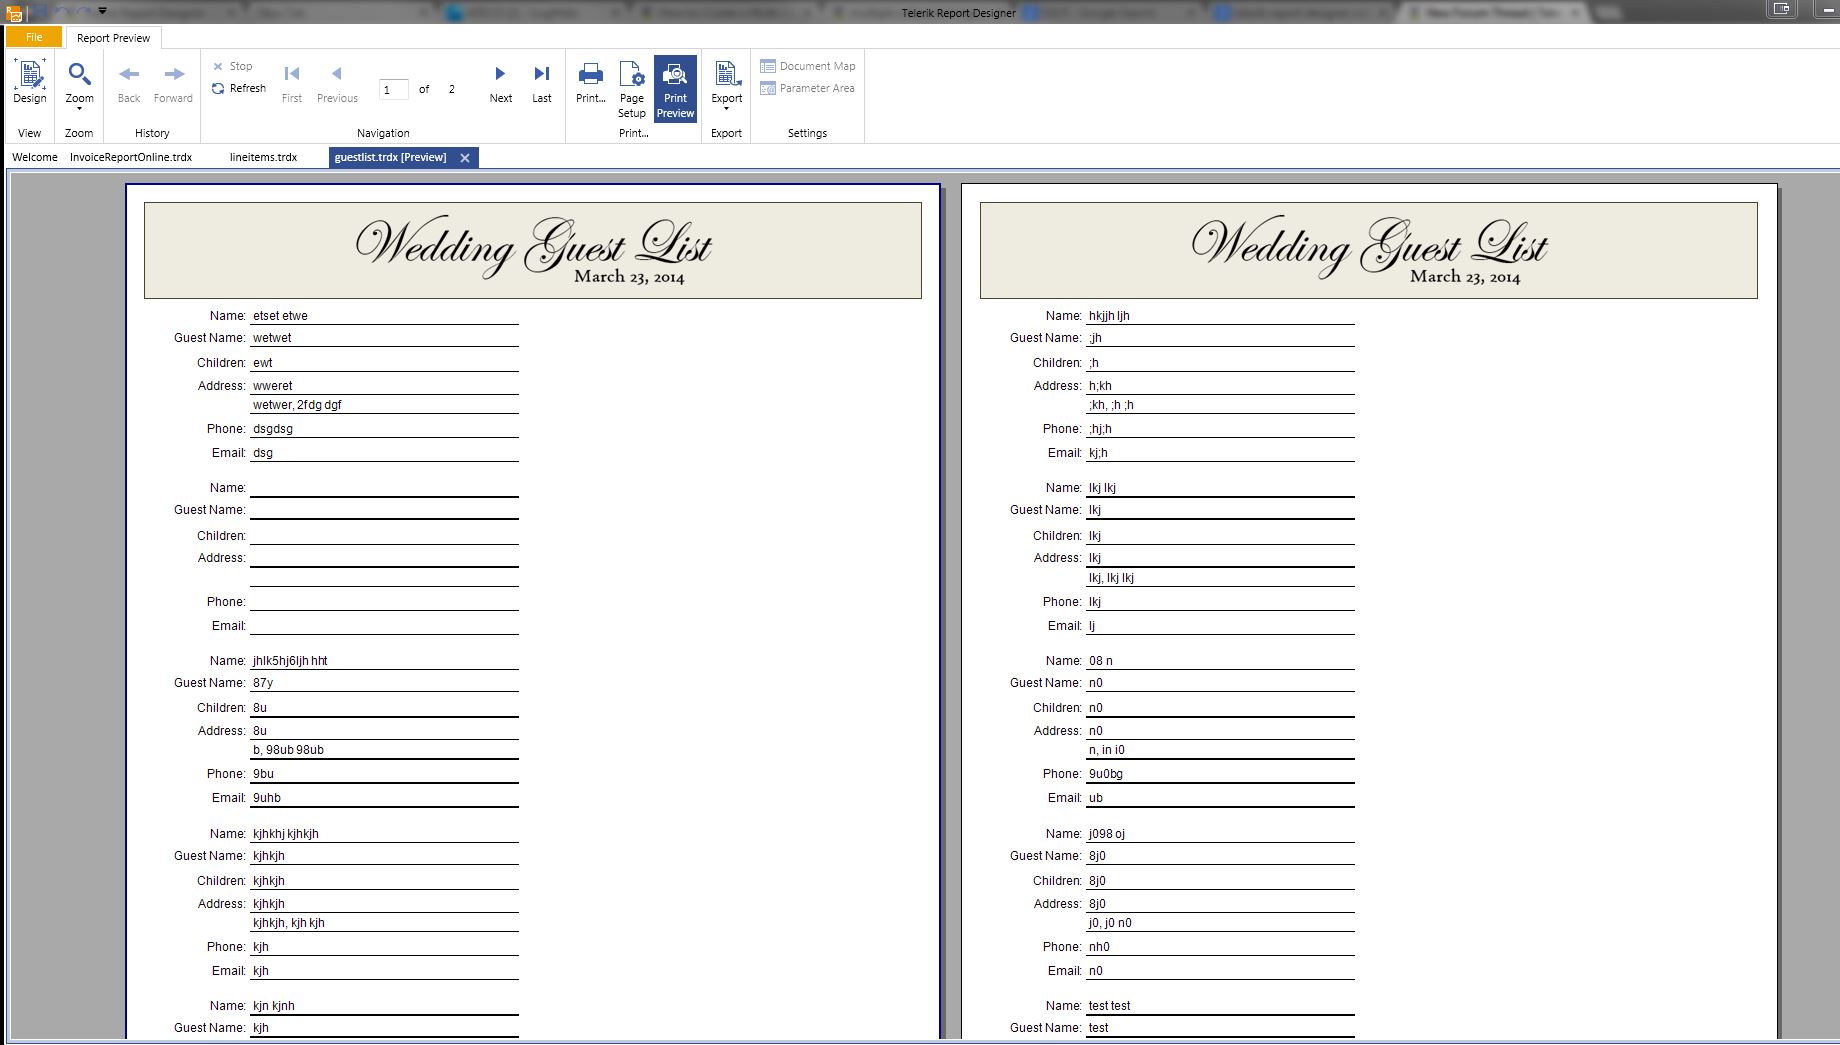Click the address line ';kh, ;h ;h'
The image size is (1840, 1045).
pyautogui.click(x=1111, y=405)
